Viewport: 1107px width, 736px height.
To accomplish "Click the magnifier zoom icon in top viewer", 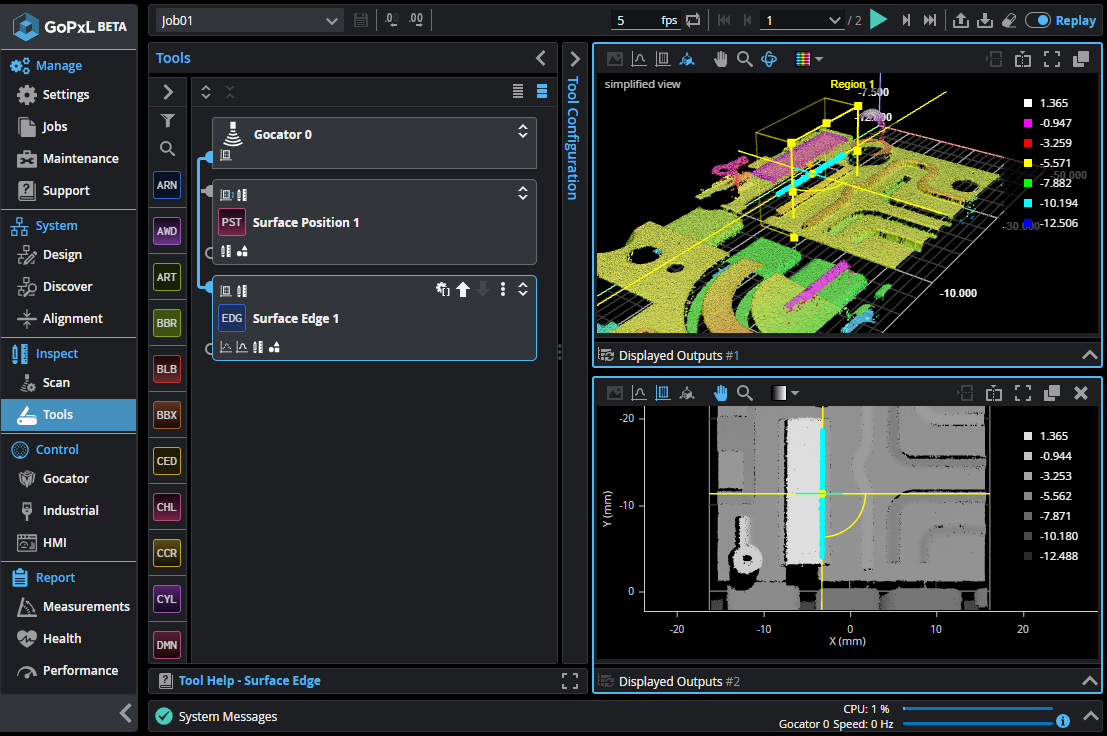I will (x=744, y=59).
